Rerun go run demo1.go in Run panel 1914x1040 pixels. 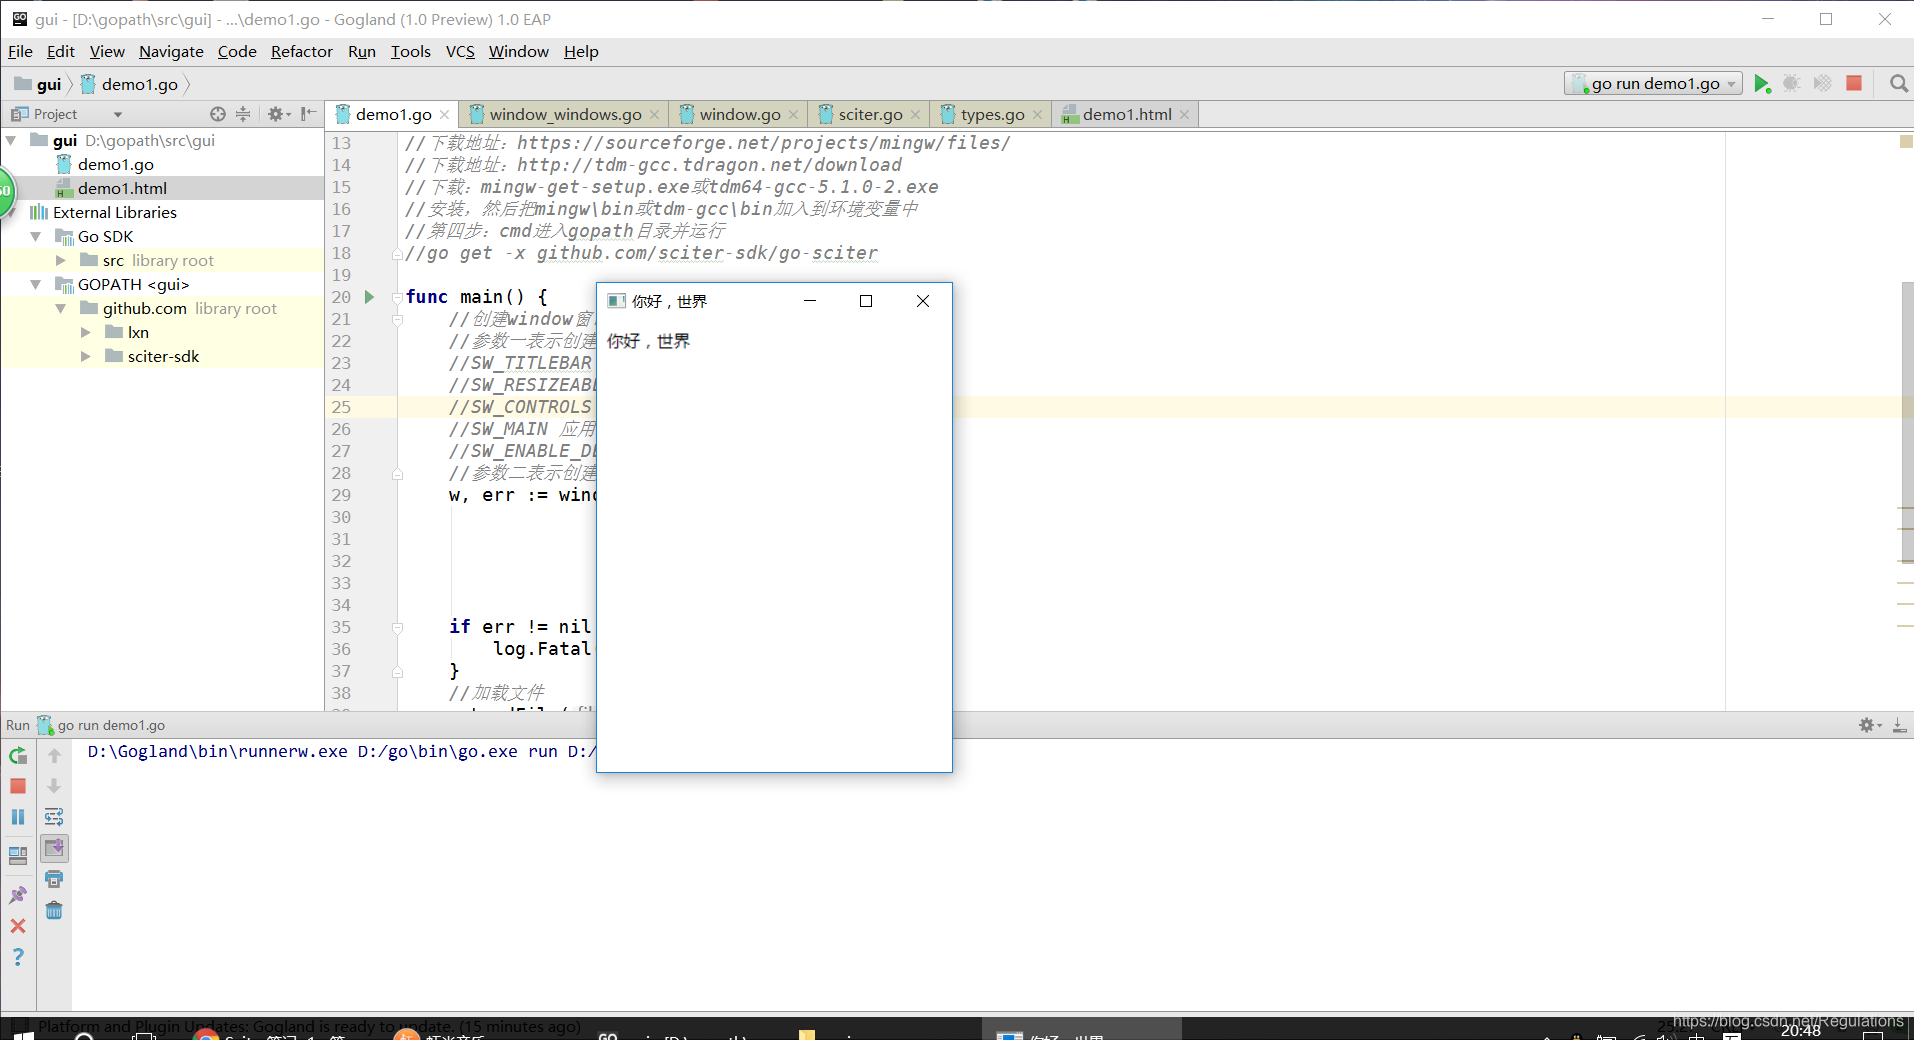coord(18,756)
